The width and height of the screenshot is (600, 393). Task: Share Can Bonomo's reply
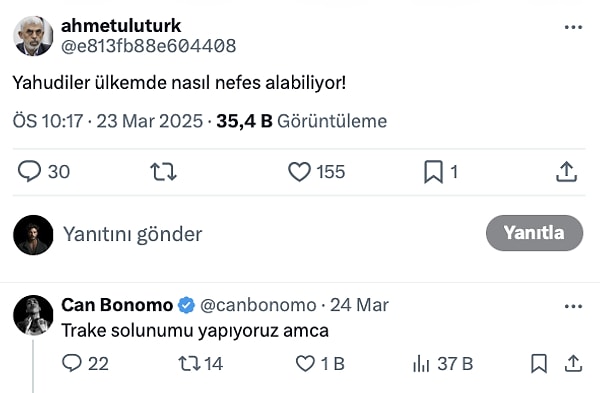573,363
